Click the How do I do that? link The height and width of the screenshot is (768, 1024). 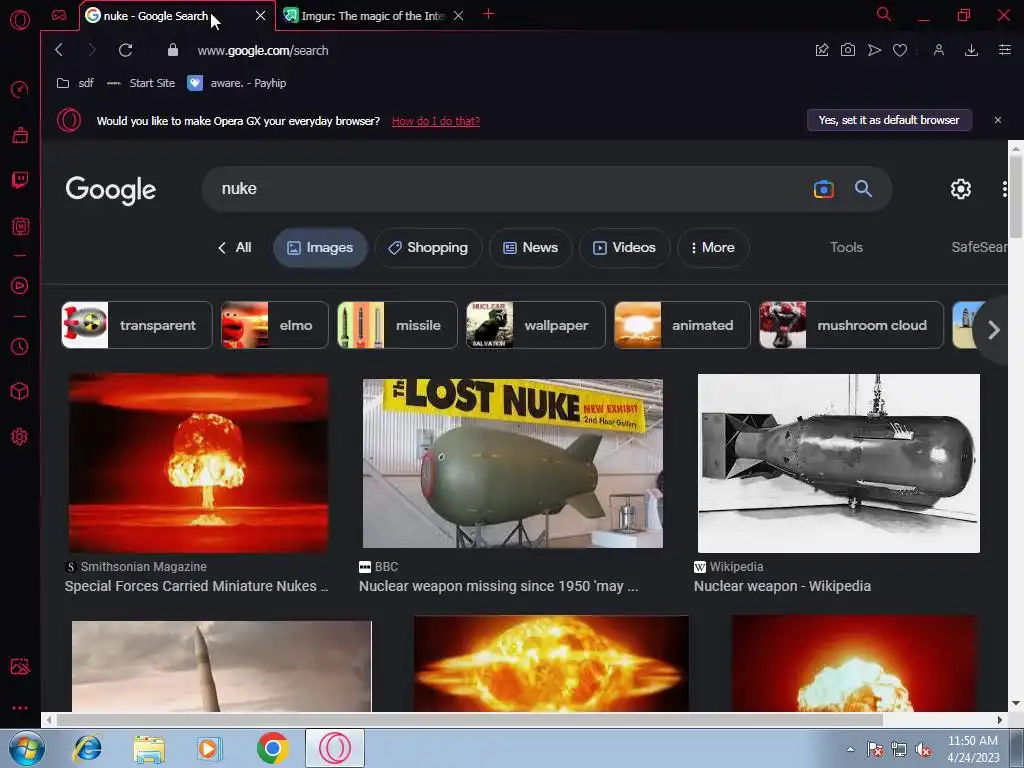tap(436, 121)
